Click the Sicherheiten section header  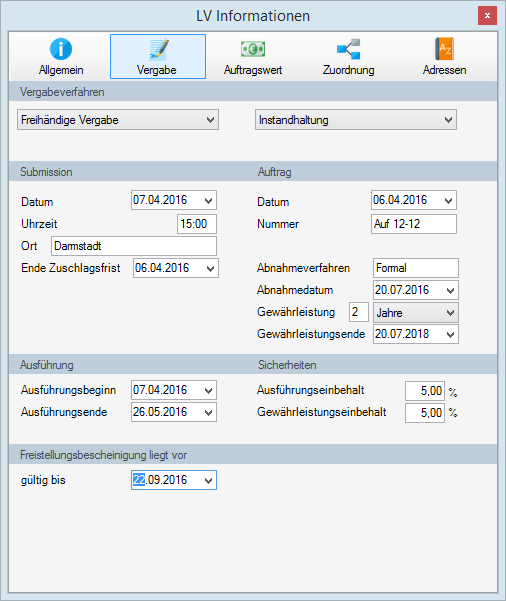287,365
